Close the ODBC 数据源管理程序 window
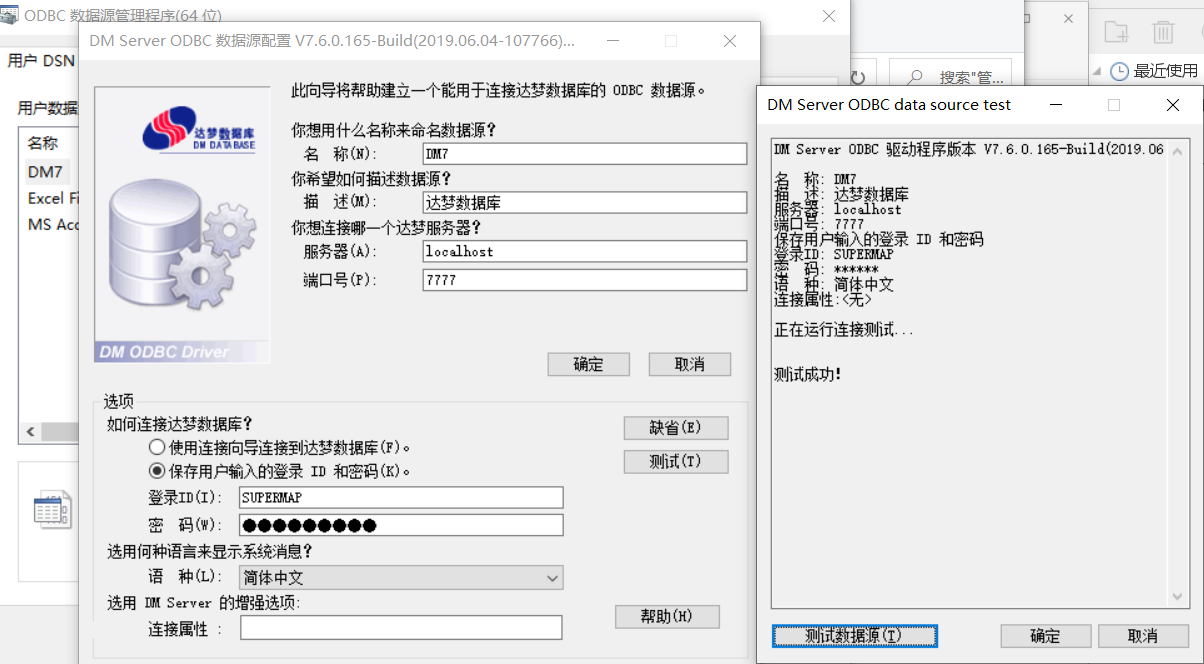 pos(829,16)
